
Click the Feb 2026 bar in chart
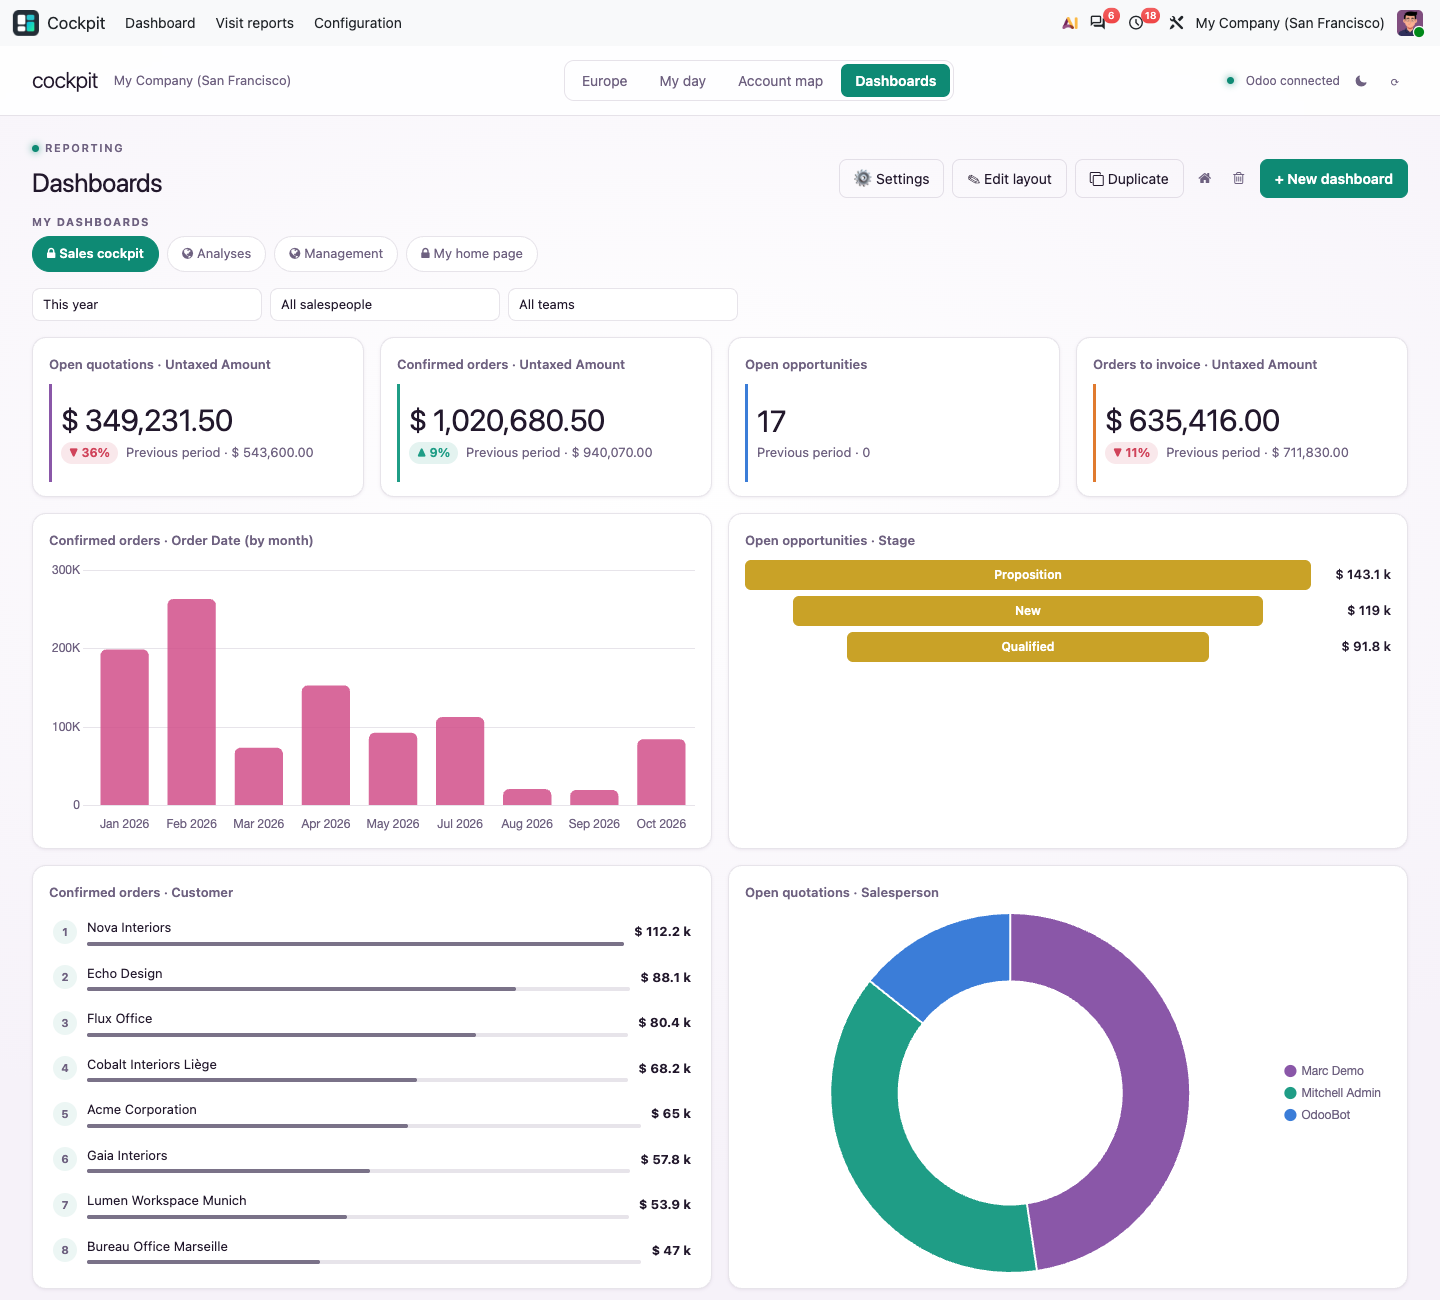point(192,702)
